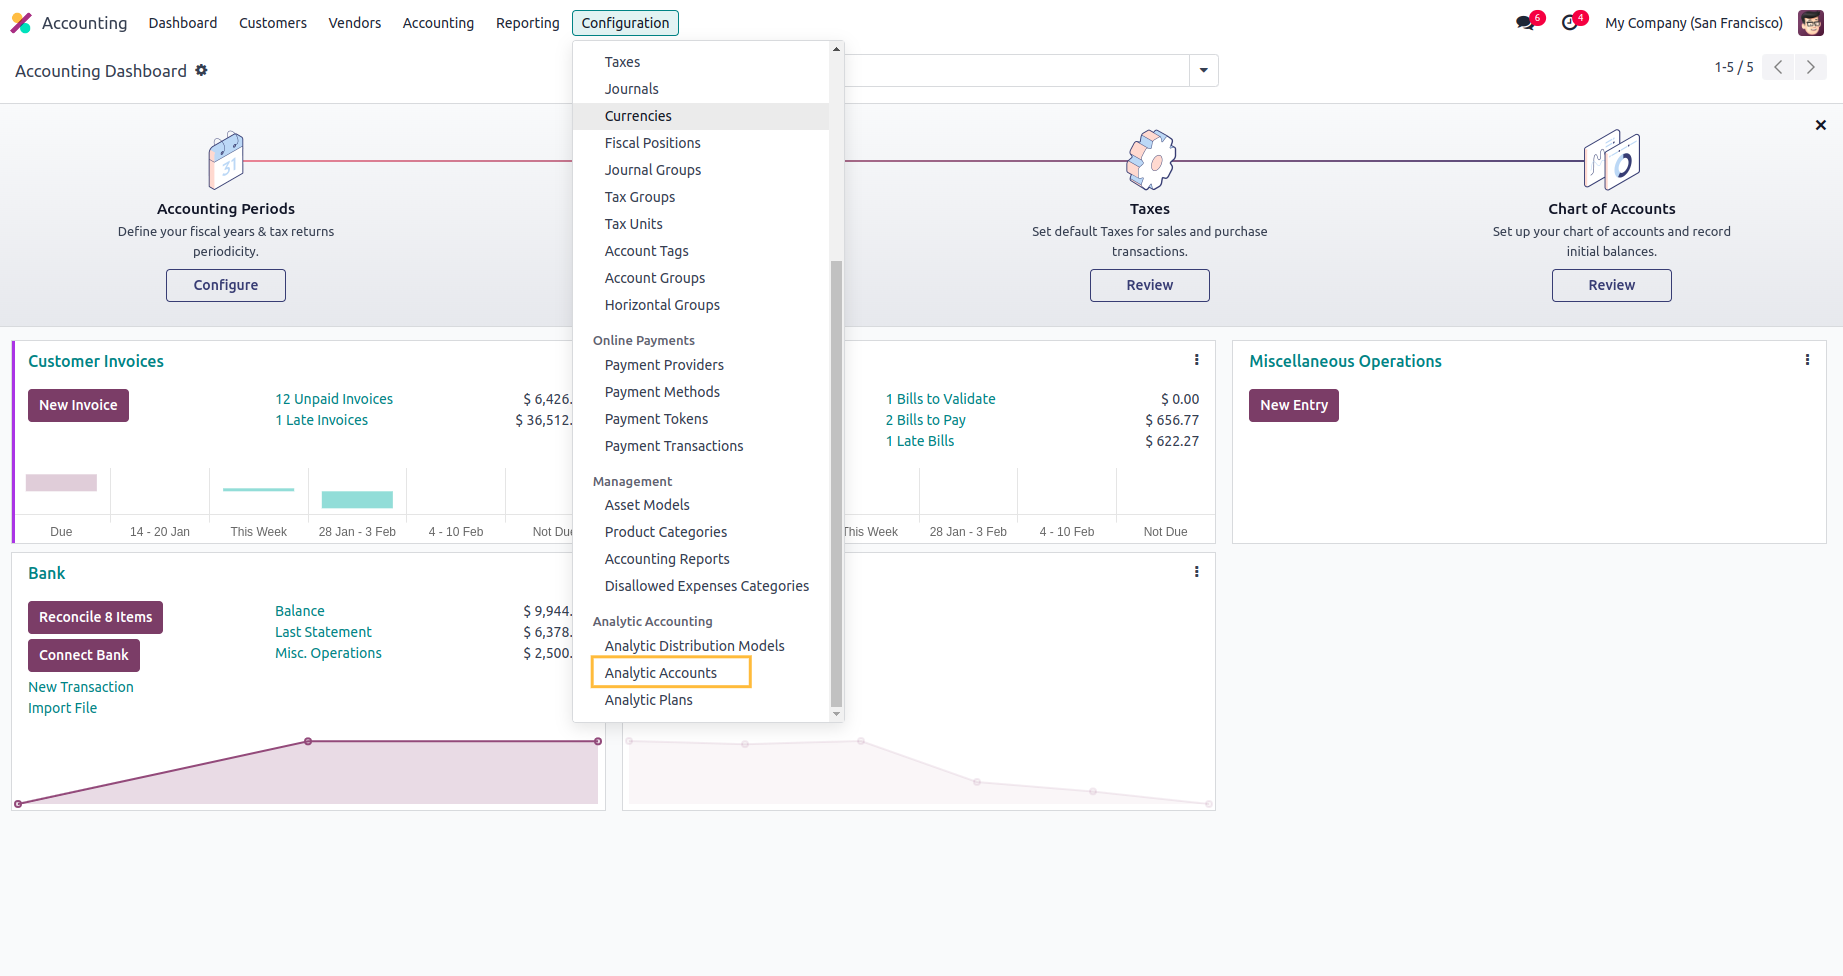
Task: Click the Configuration menu scrollbar thumb
Action: (836, 483)
